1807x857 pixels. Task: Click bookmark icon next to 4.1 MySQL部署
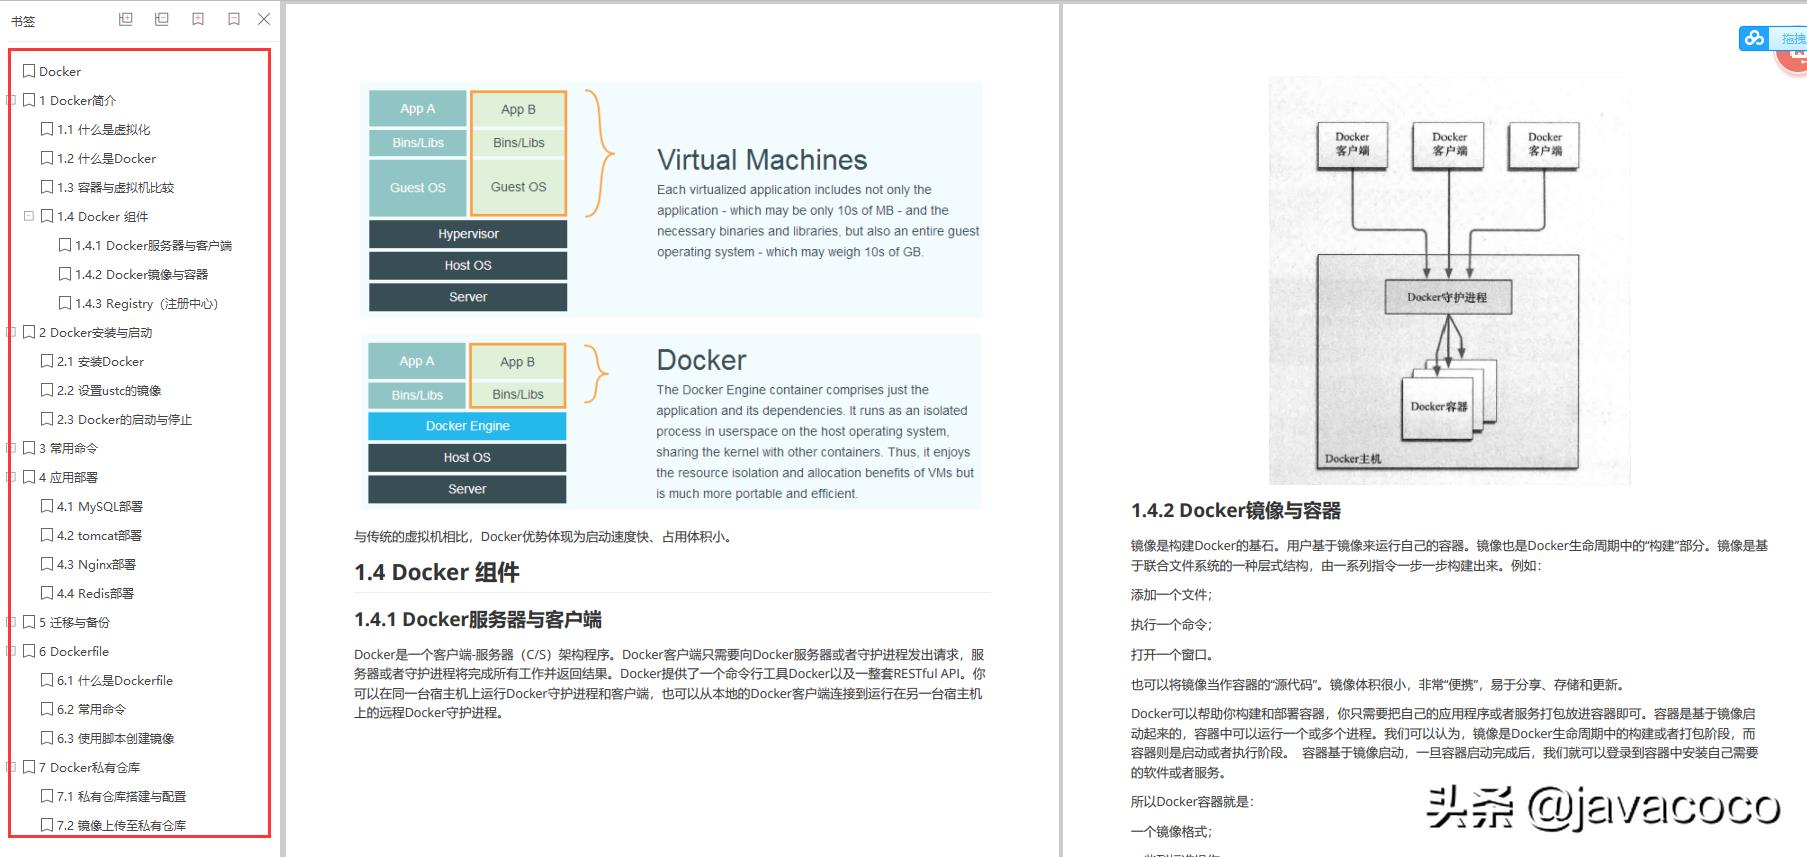pyautogui.click(x=47, y=506)
